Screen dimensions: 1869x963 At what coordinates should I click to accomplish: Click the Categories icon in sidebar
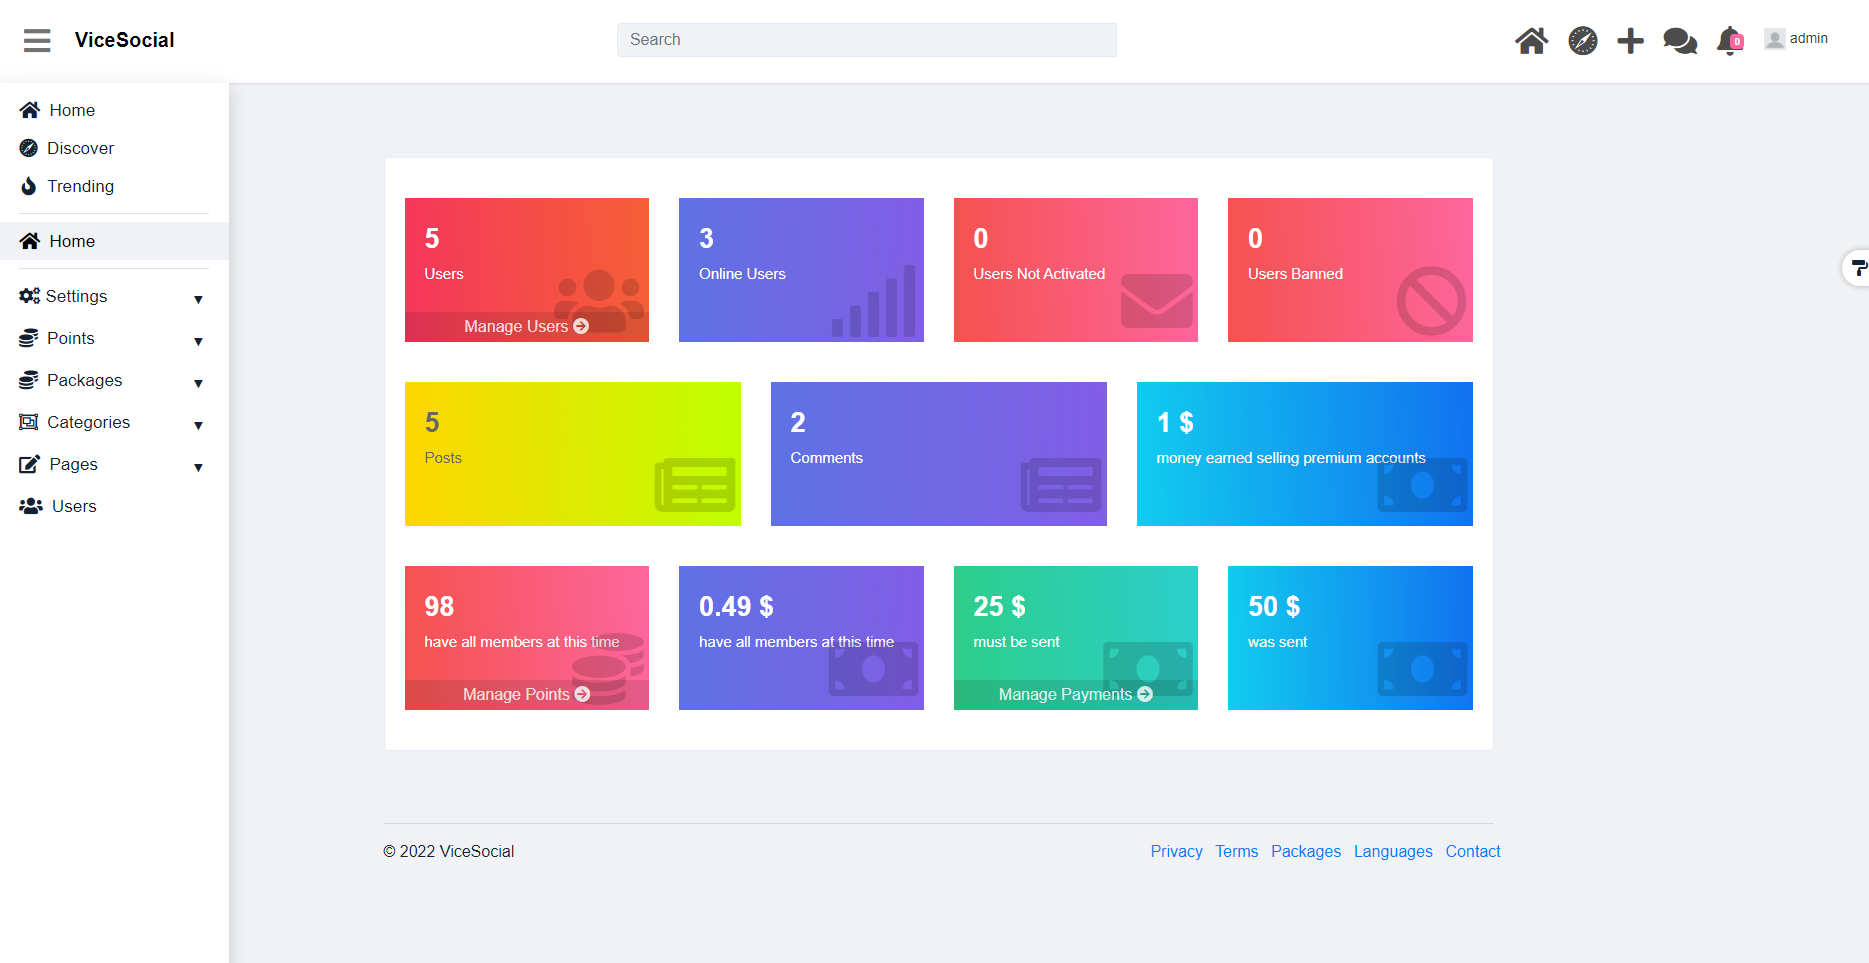[x=29, y=422]
